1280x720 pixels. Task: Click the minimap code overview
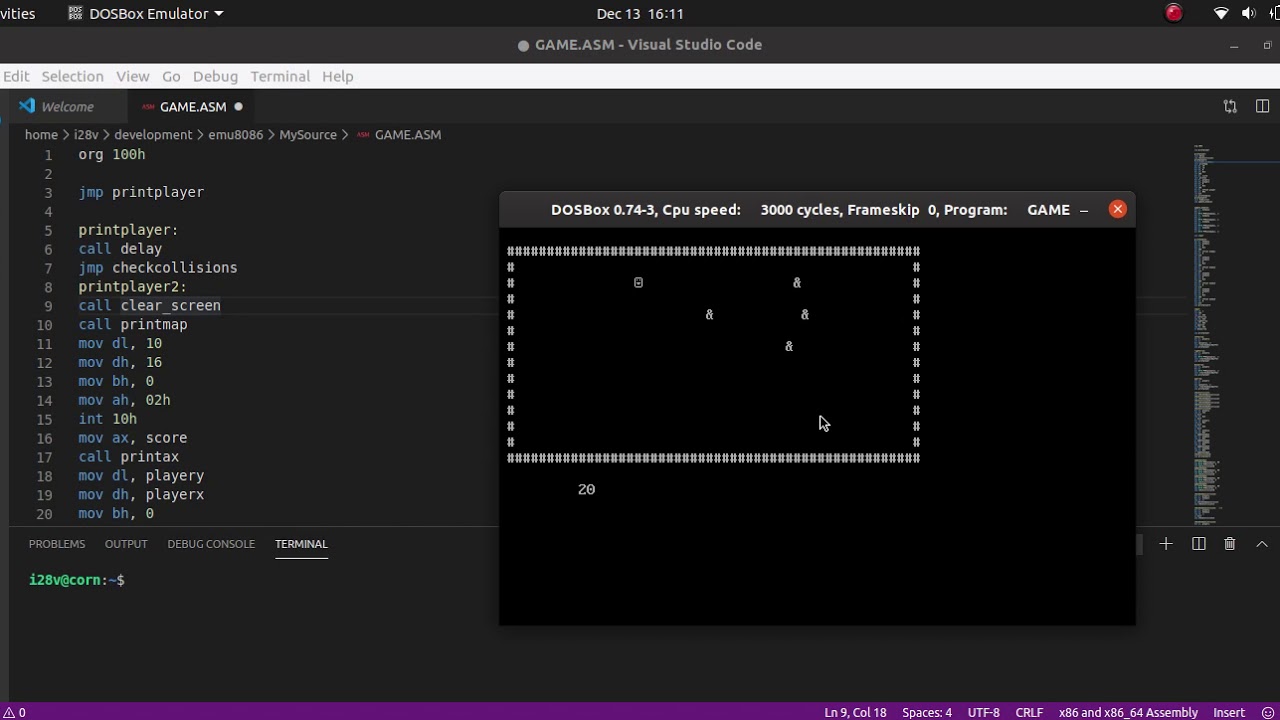[1208, 335]
